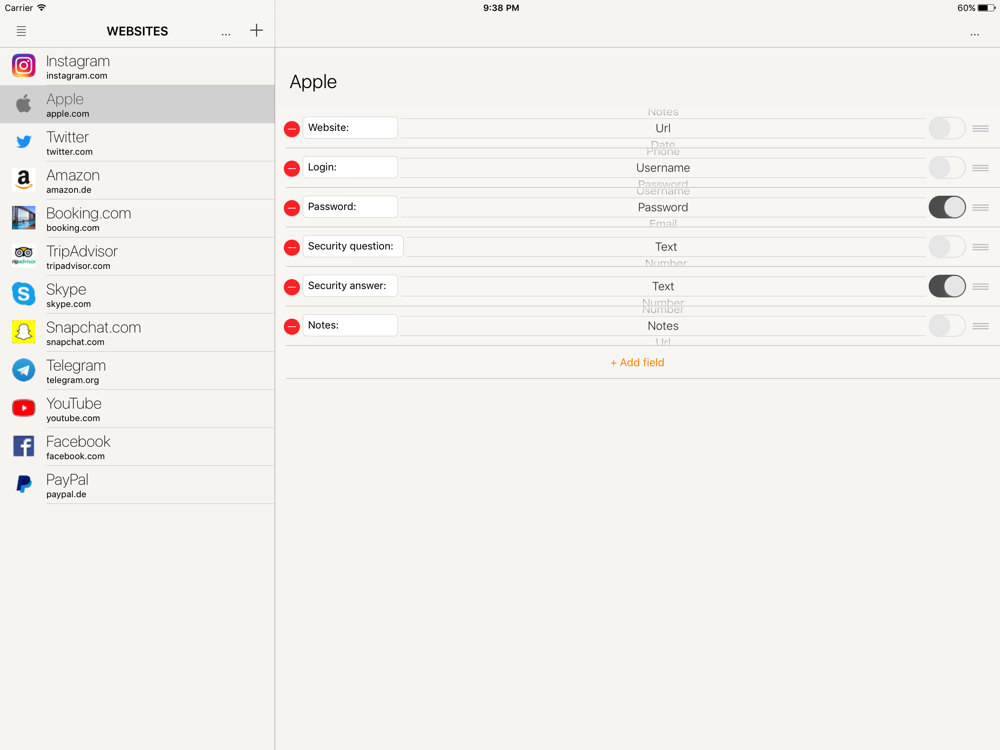
Task: Grab the reorder handle on the Login row
Action: [980, 168]
